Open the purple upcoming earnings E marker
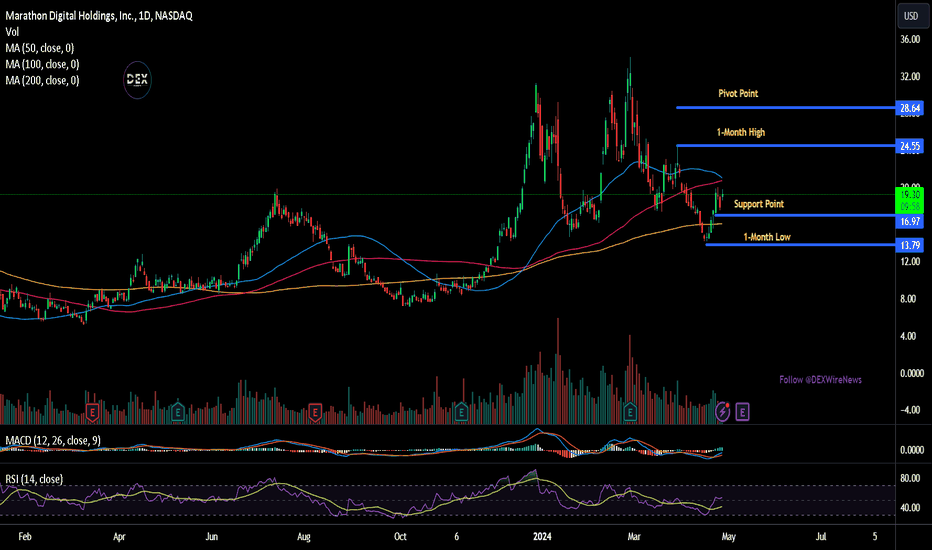The image size is (932, 550). click(x=742, y=411)
